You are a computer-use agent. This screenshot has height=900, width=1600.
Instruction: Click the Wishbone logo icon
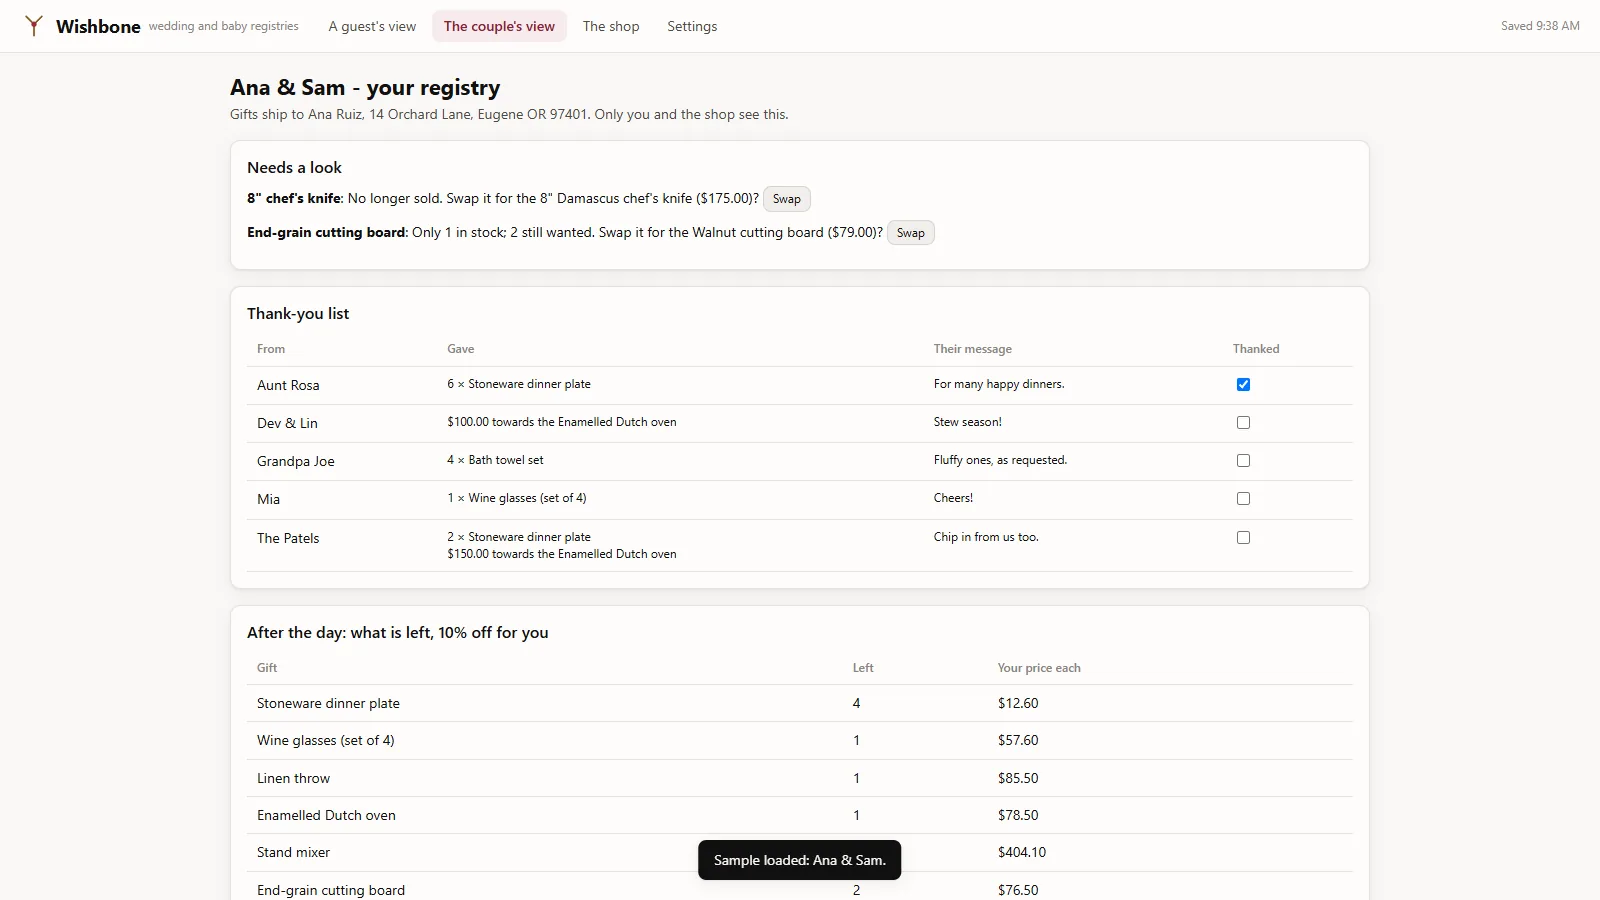[34, 26]
